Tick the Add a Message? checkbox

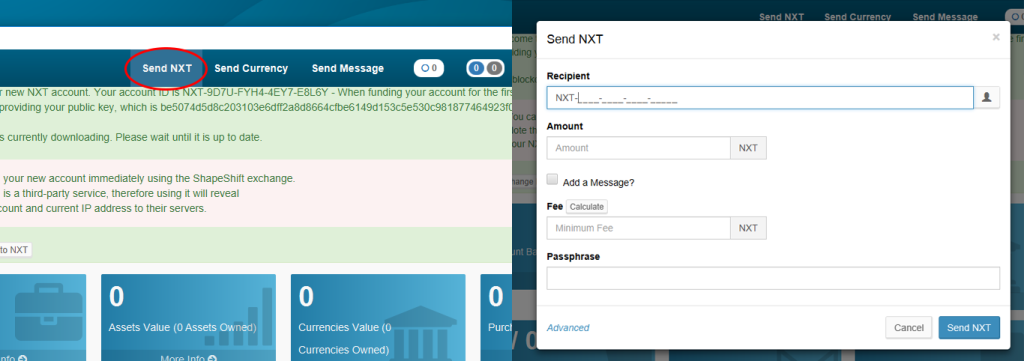[552, 180]
